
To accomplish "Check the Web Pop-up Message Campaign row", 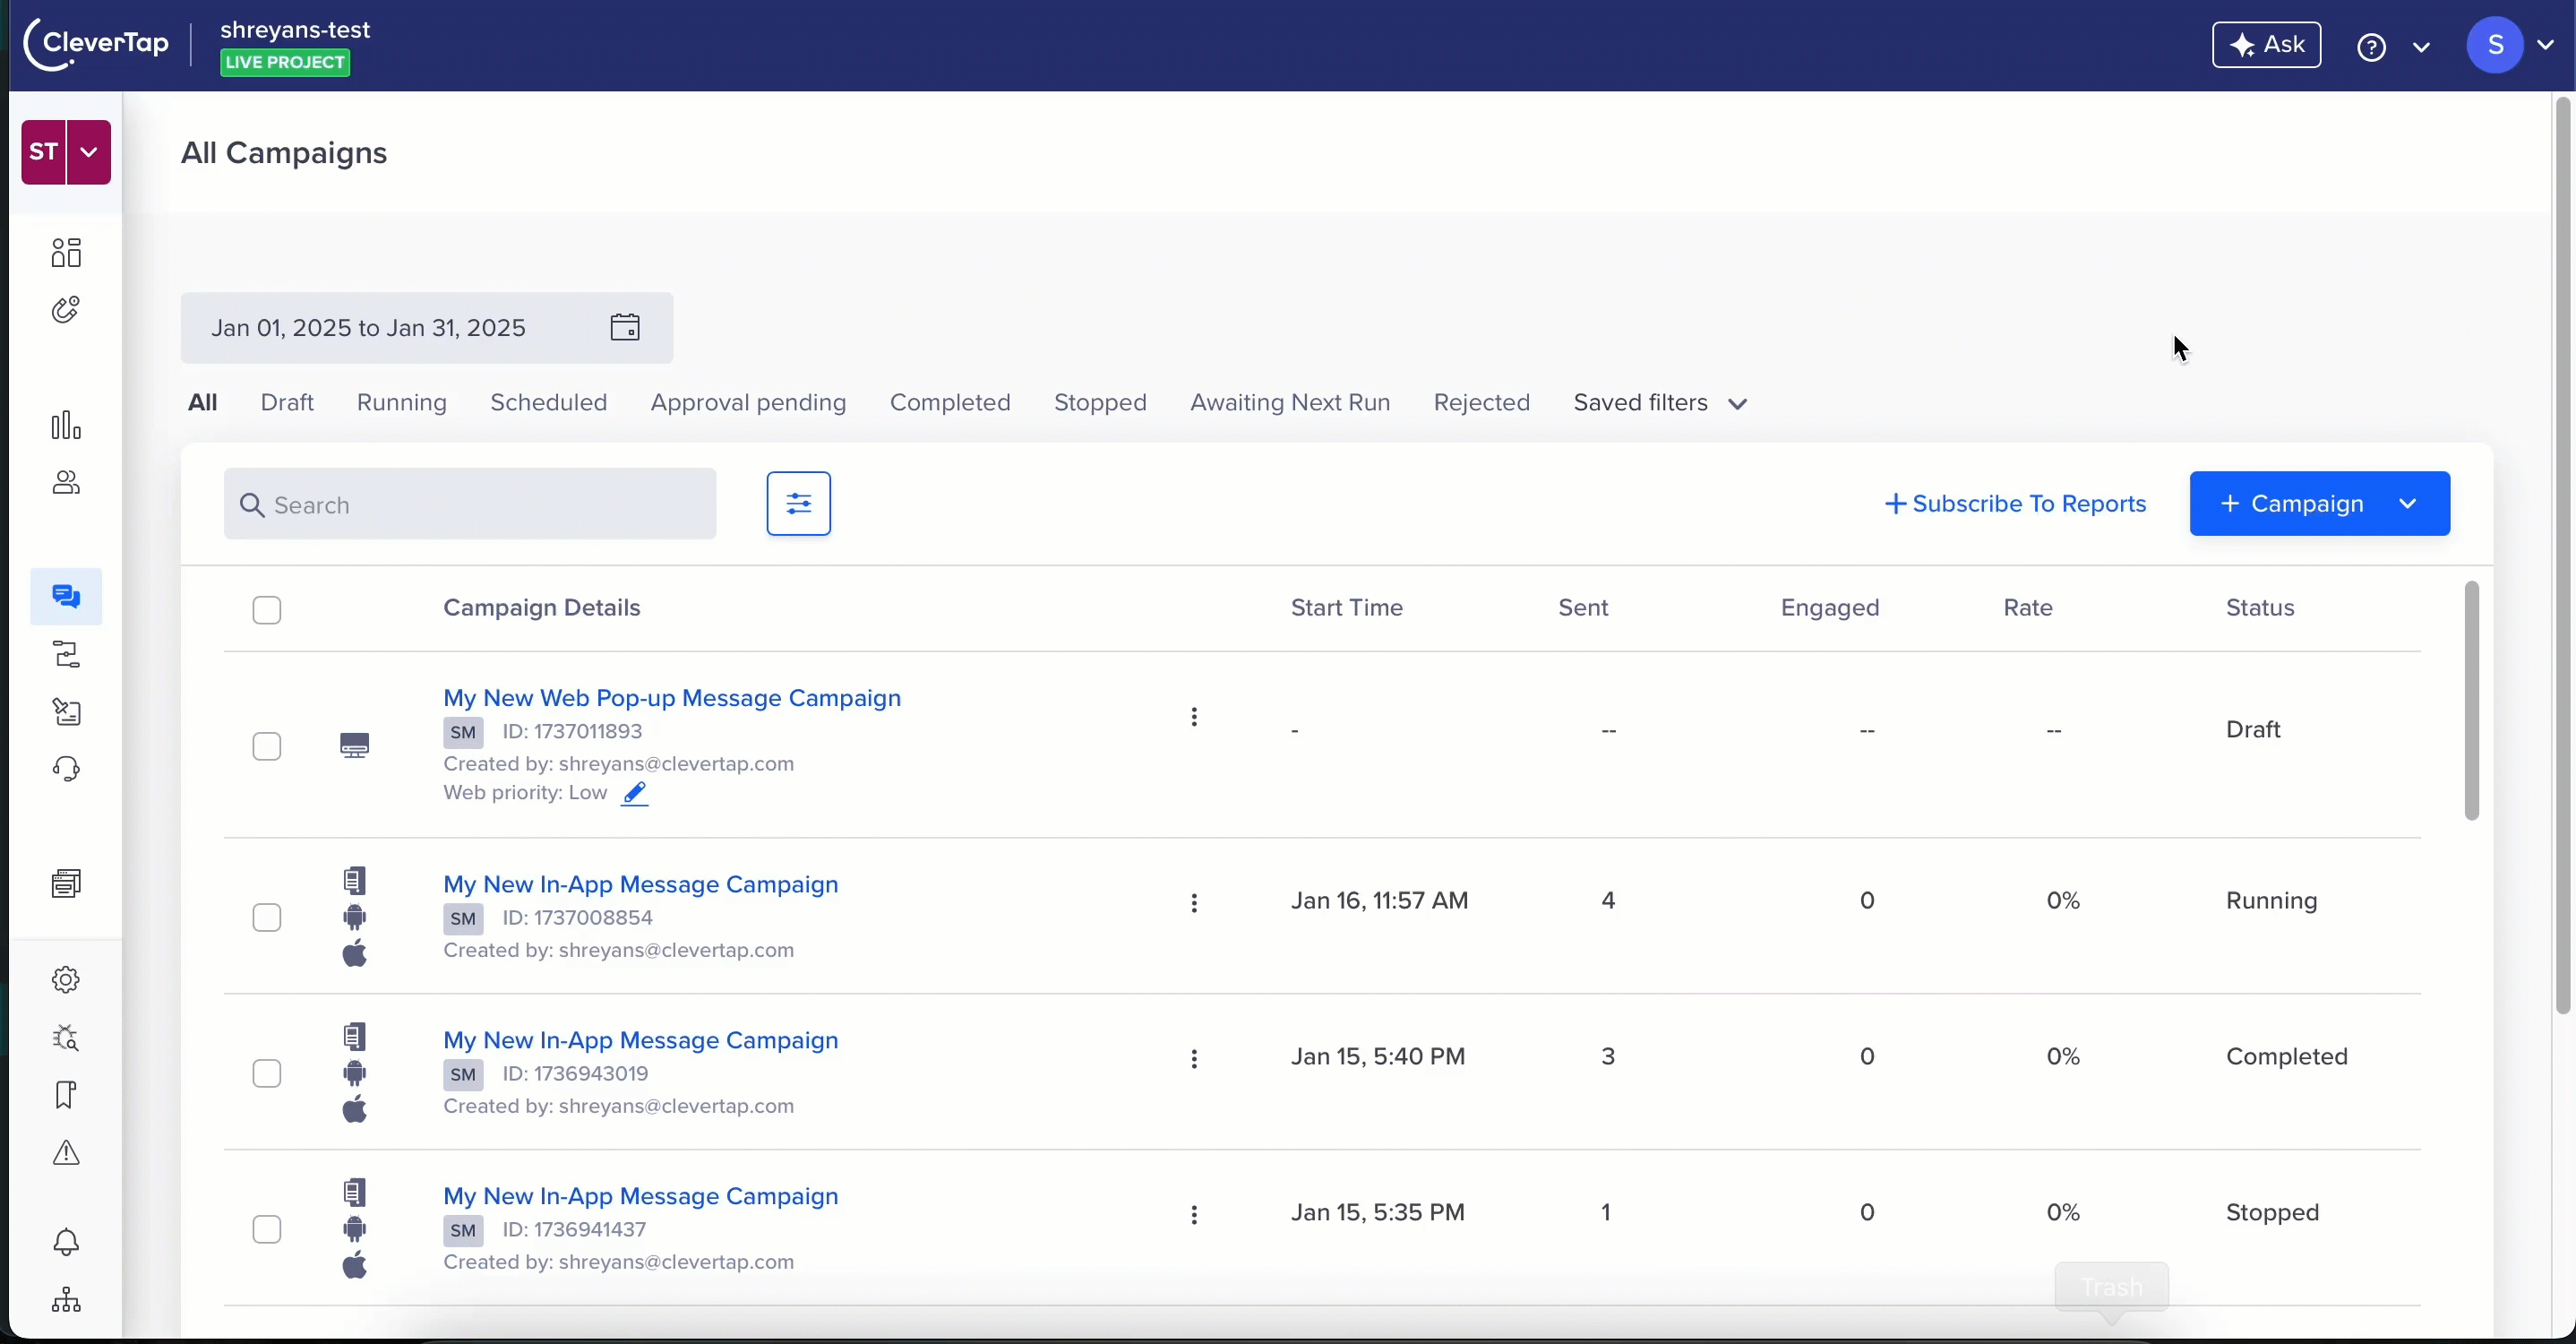I will [267, 747].
